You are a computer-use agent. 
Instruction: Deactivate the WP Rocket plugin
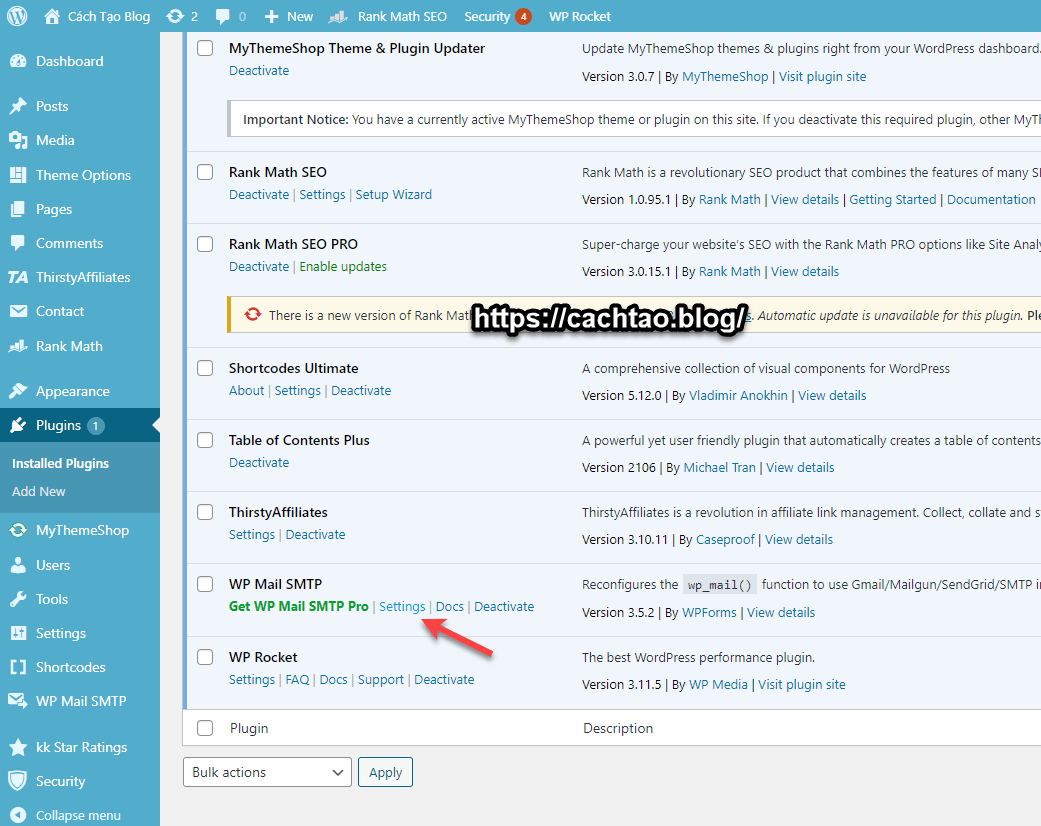tap(444, 679)
